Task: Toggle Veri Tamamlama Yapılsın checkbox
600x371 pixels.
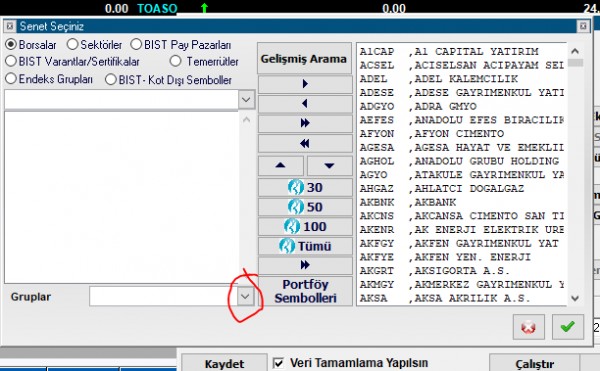Action: pos(279,363)
